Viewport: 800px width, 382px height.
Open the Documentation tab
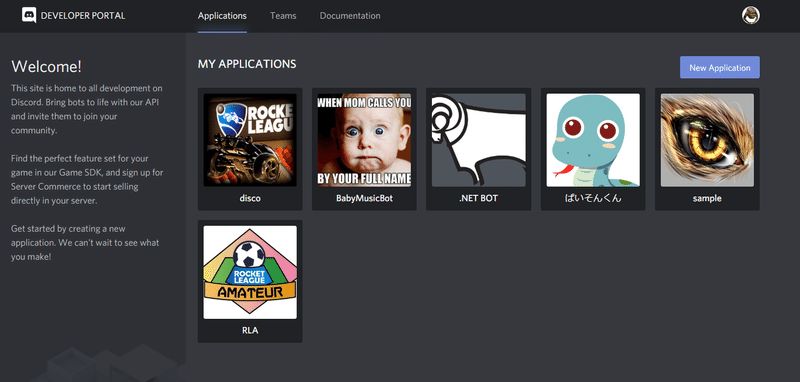coord(350,16)
